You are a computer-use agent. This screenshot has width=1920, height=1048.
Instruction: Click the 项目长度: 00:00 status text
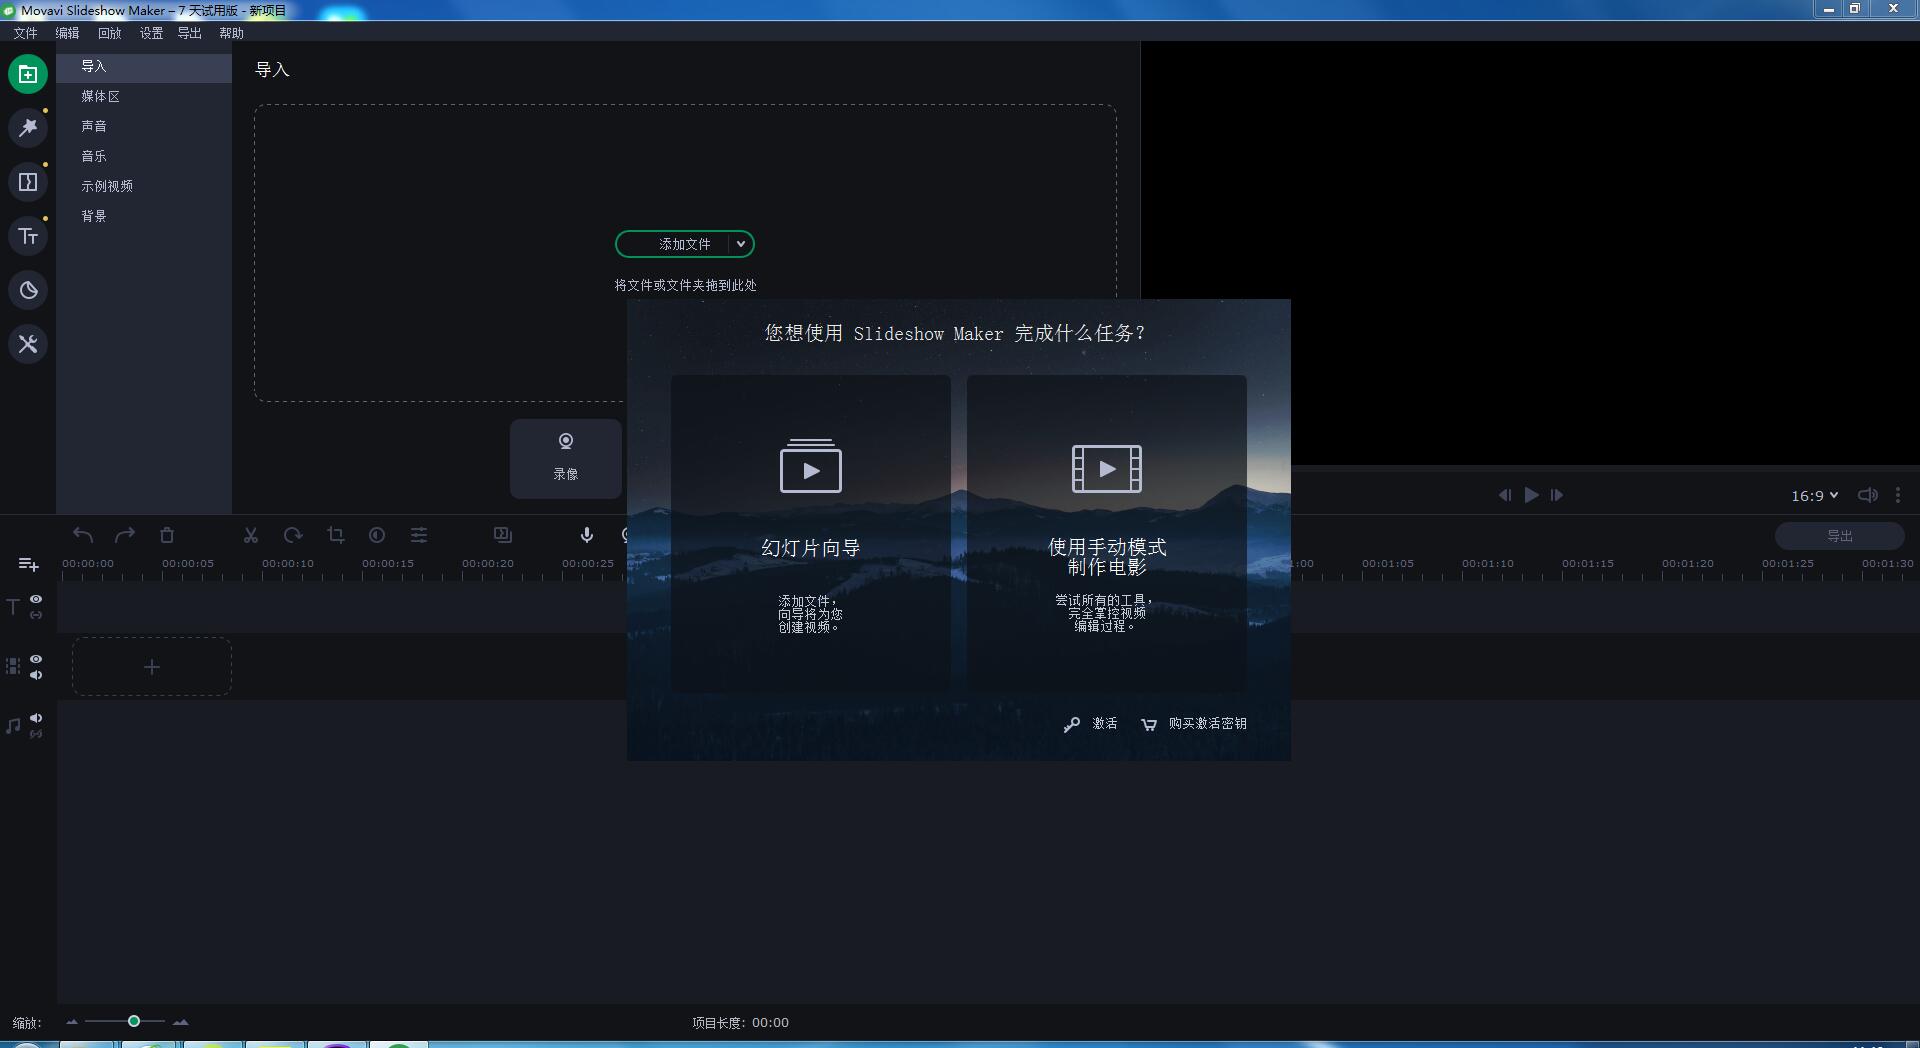coord(740,1023)
